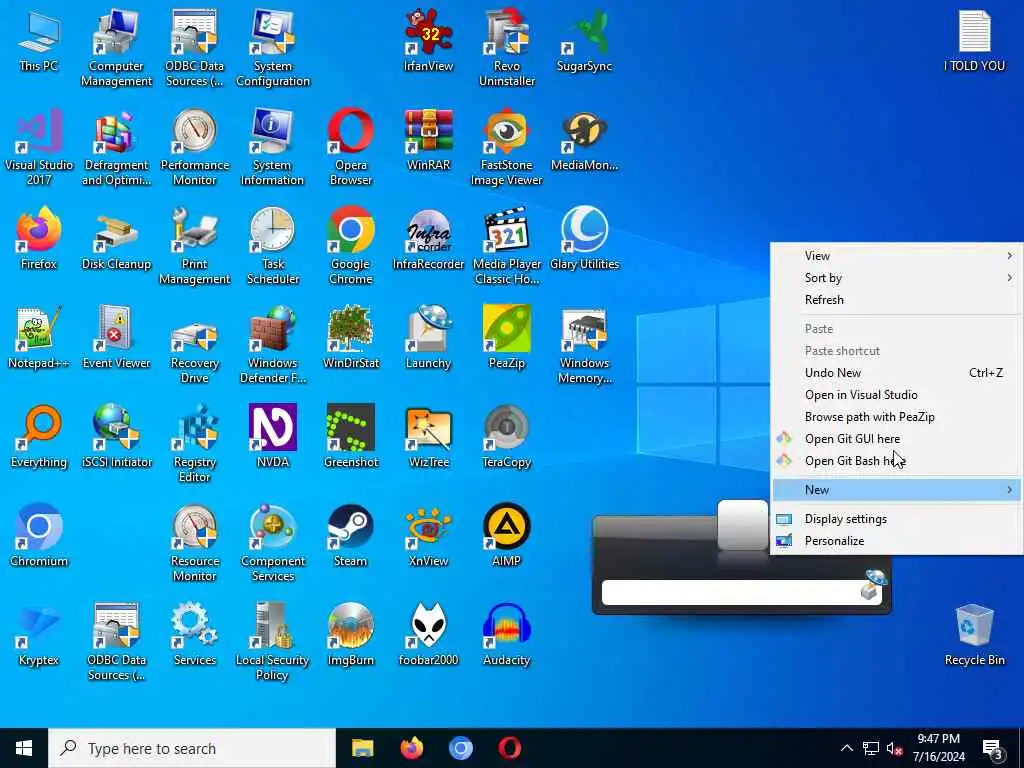Select the TeraCopy desktop icon
This screenshot has width=1024, height=768.
point(507,436)
